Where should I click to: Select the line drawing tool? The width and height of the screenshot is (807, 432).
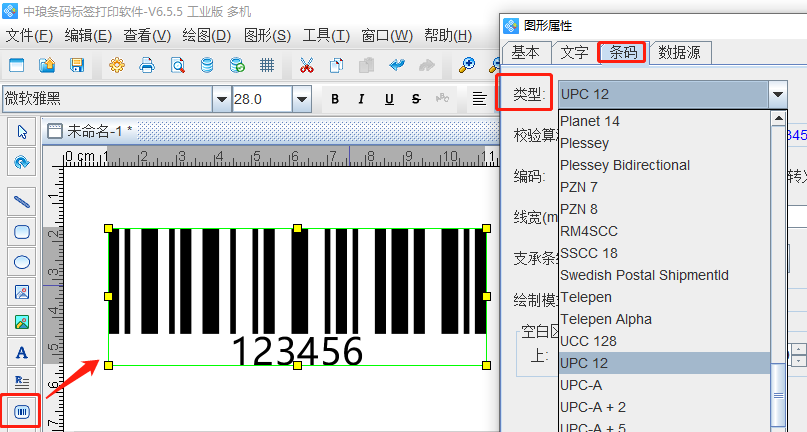[x=21, y=201]
